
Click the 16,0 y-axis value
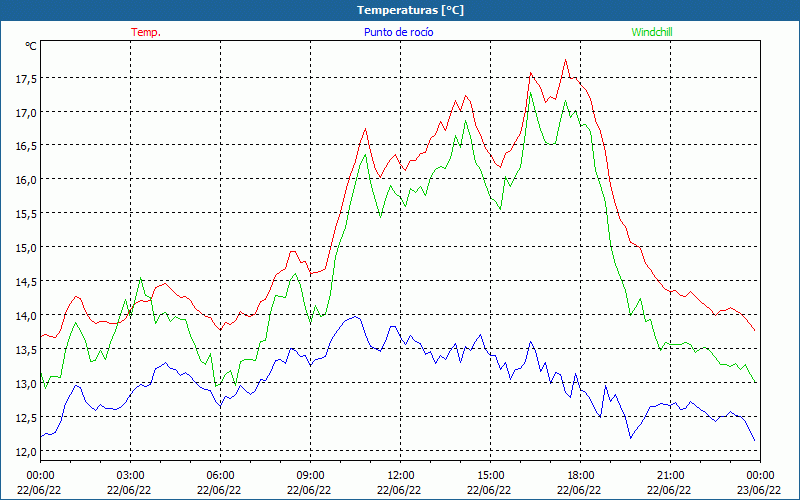[26, 180]
